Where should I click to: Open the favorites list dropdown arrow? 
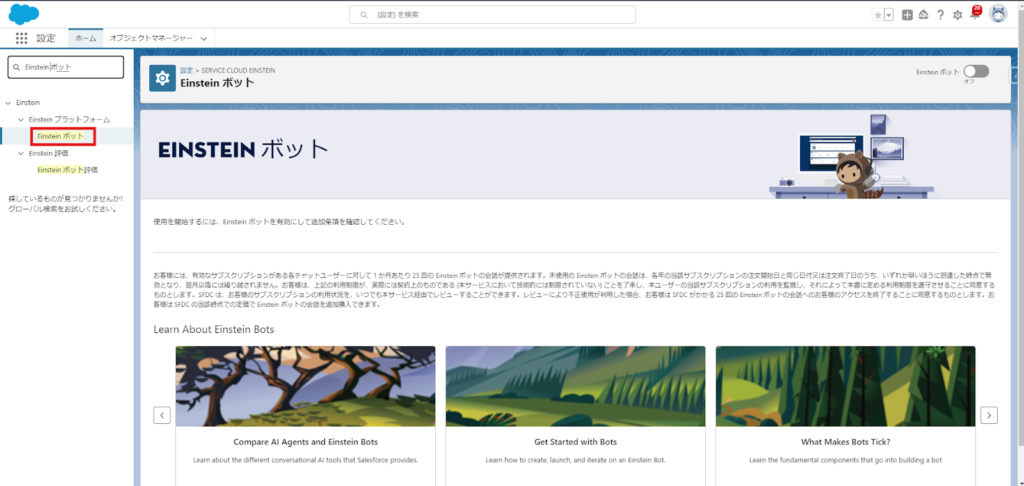(888, 15)
